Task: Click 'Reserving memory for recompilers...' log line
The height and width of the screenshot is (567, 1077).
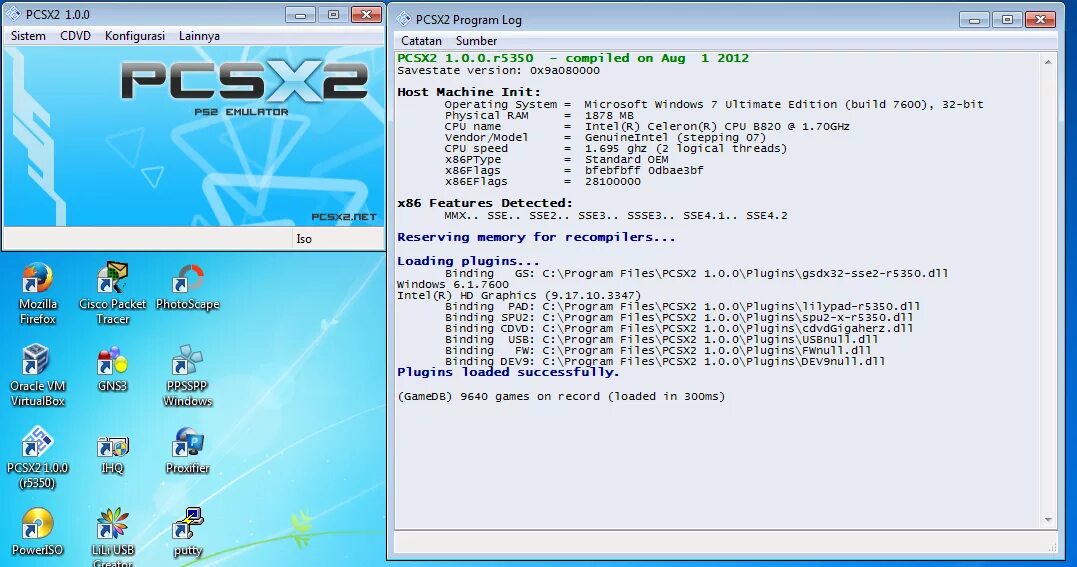Action: point(536,237)
